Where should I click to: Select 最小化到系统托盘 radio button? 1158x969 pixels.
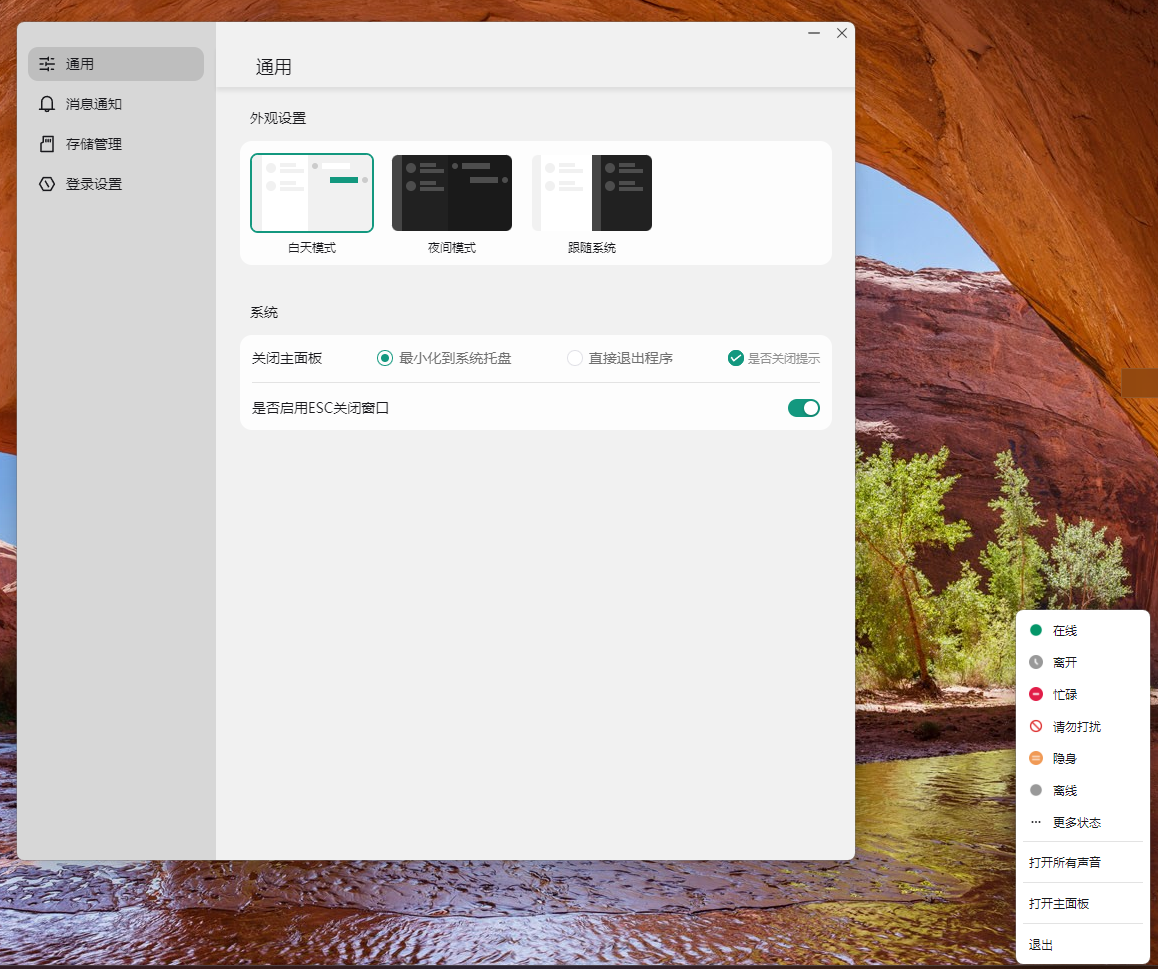pos(385,358)
